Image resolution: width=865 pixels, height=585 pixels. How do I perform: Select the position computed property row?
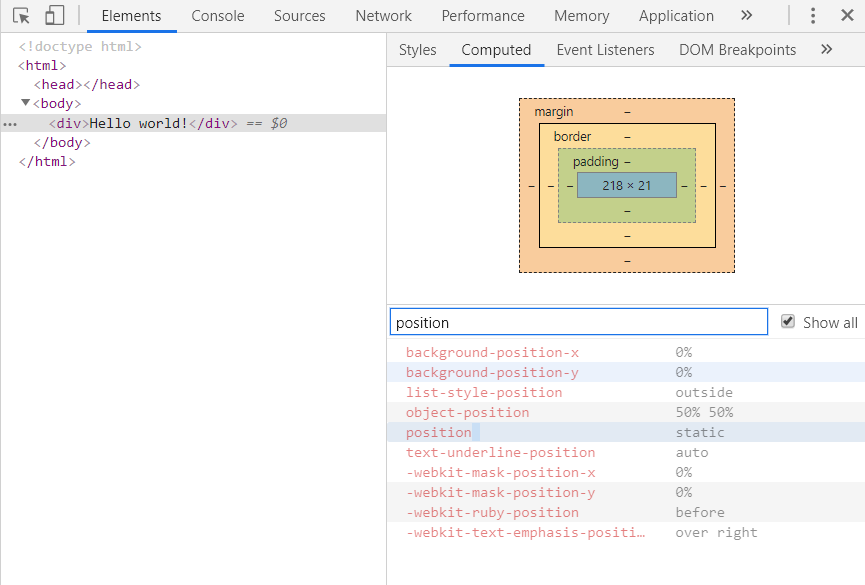click(626, 432)
